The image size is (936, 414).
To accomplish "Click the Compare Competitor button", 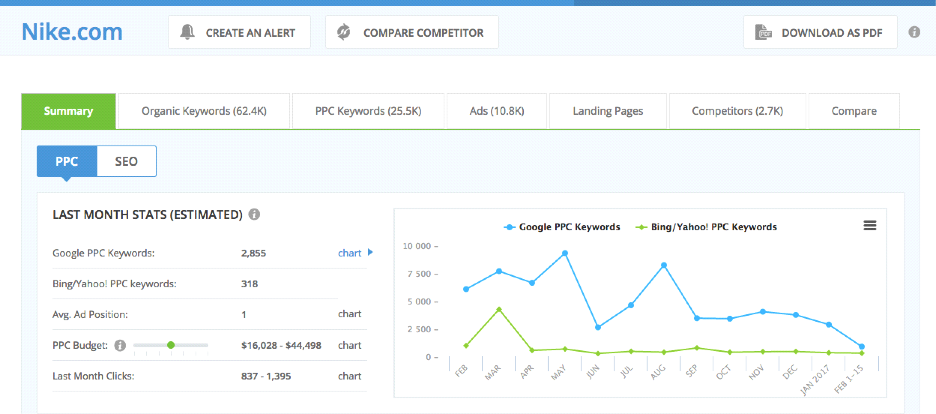I will coord(412,32).
